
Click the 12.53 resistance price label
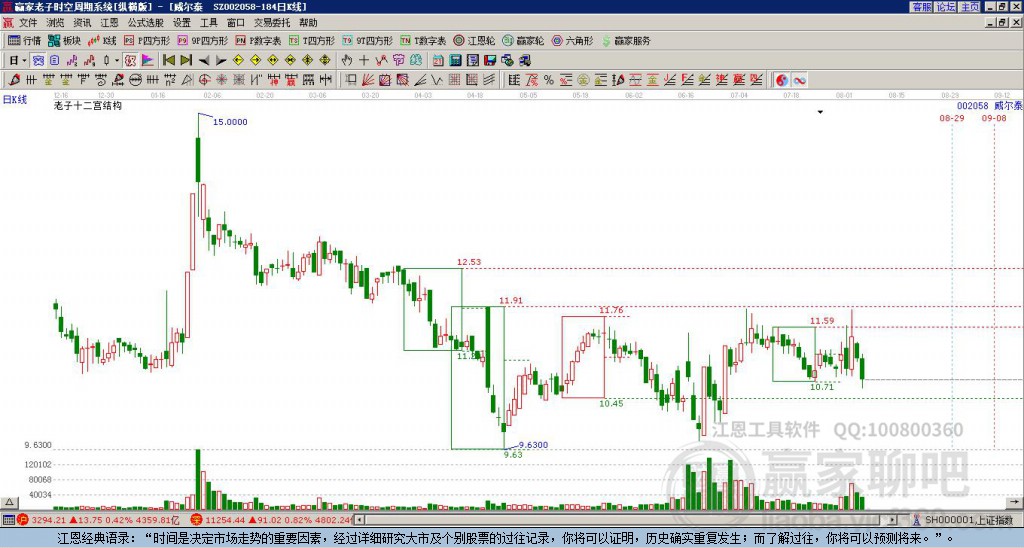(x=469, y=262)
